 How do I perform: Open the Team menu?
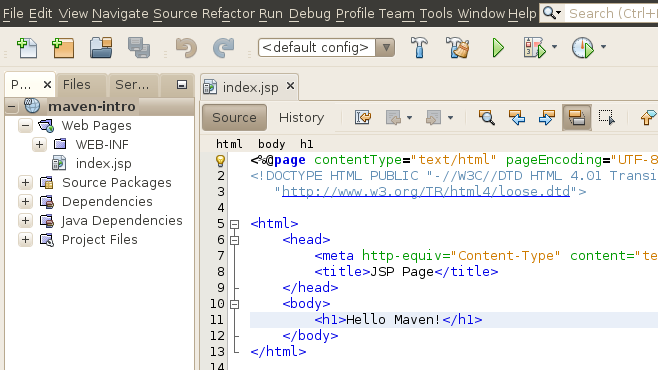pos(397,13)
